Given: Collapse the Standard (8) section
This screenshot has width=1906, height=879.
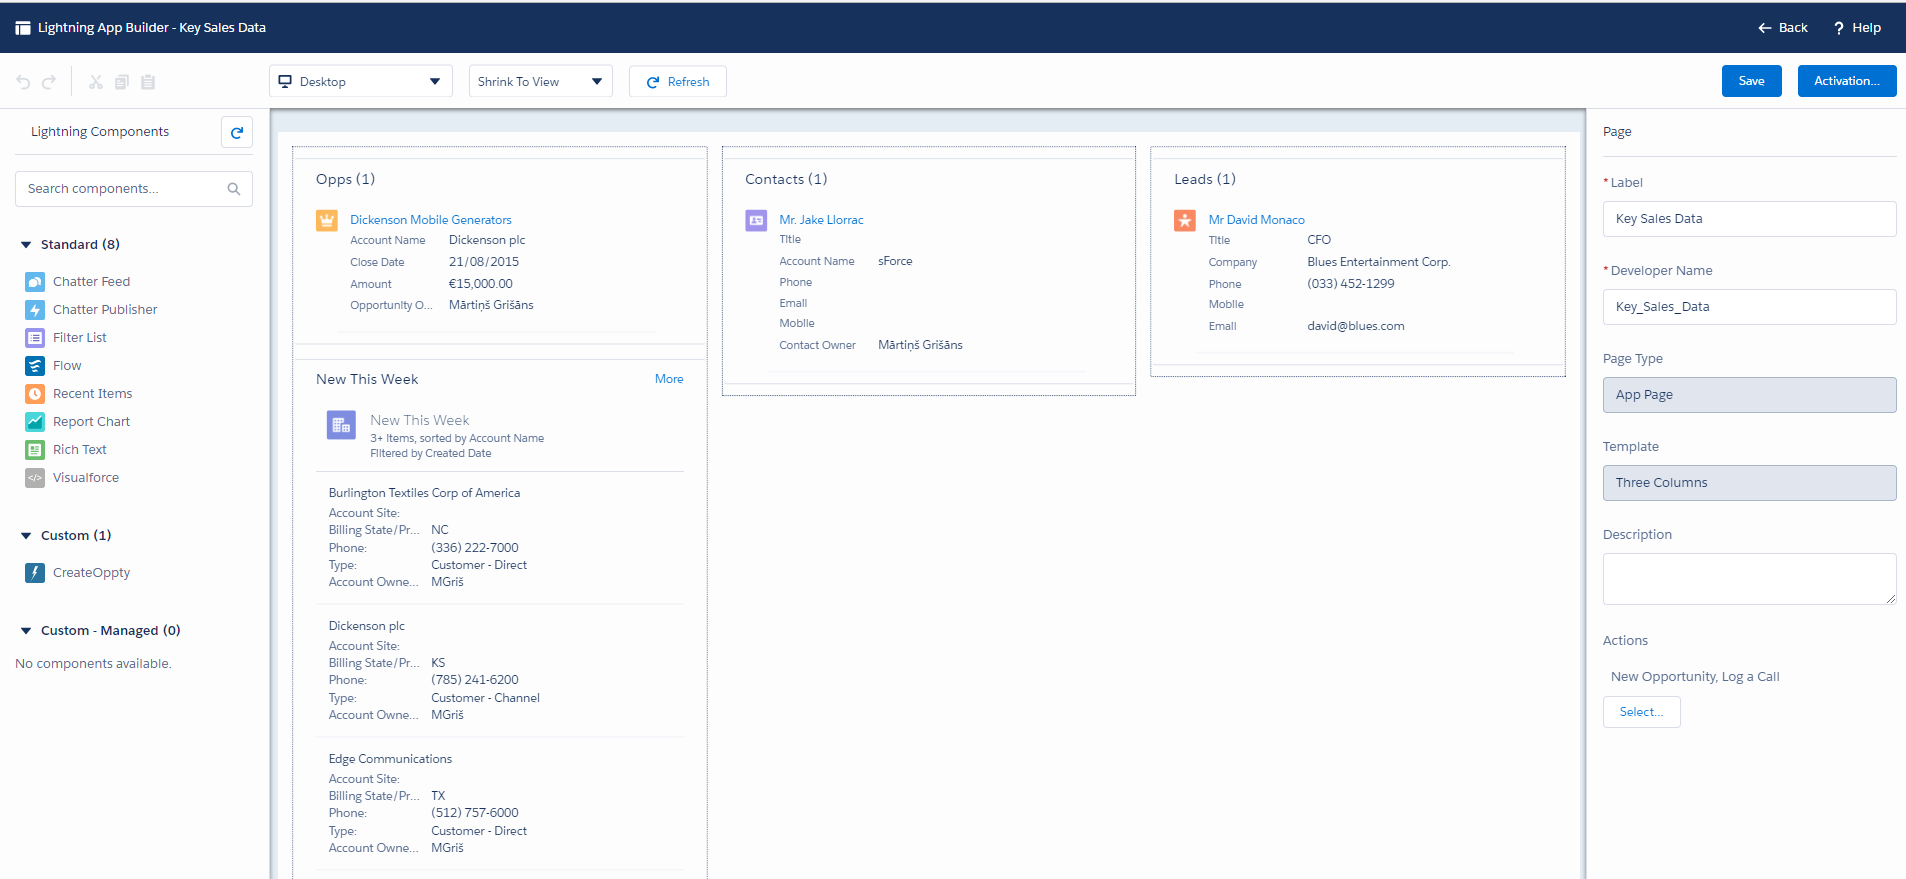Looking at the screenshot, I should coord(26,245).
